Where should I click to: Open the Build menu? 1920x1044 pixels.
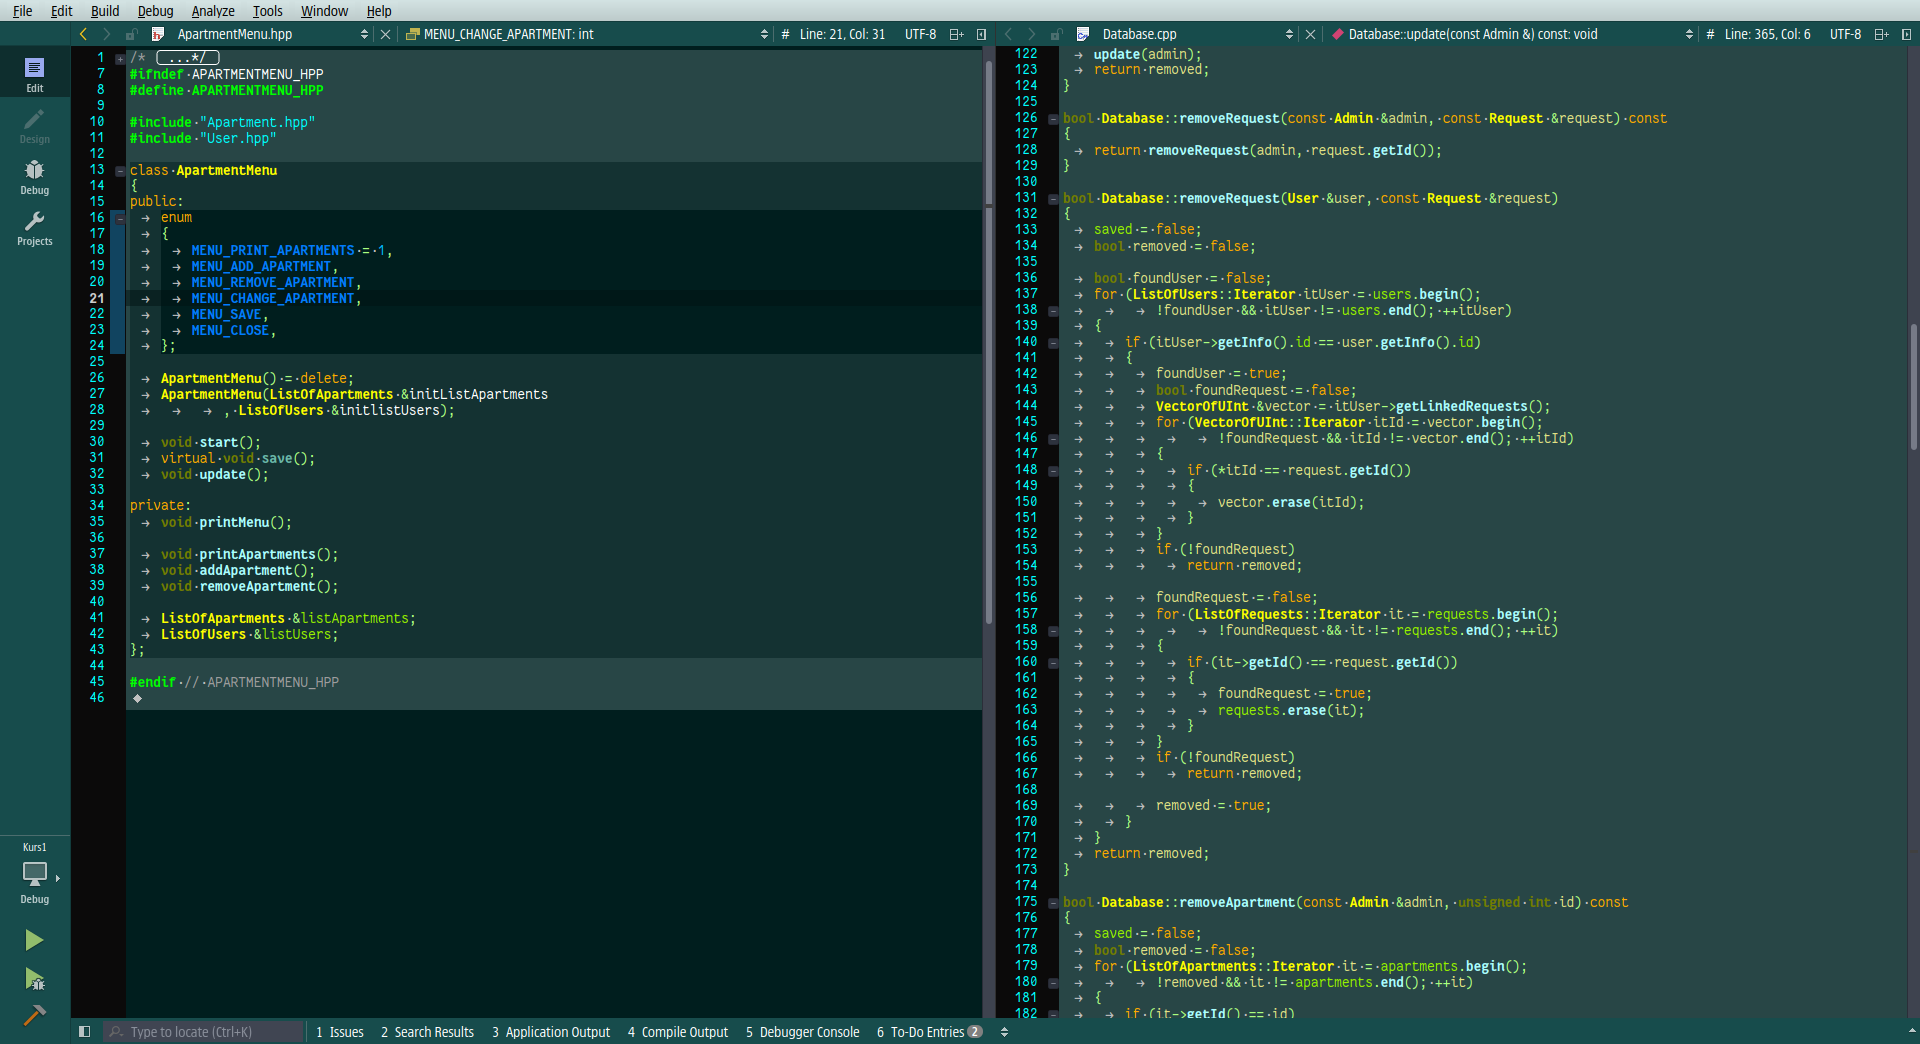(105, 11)
